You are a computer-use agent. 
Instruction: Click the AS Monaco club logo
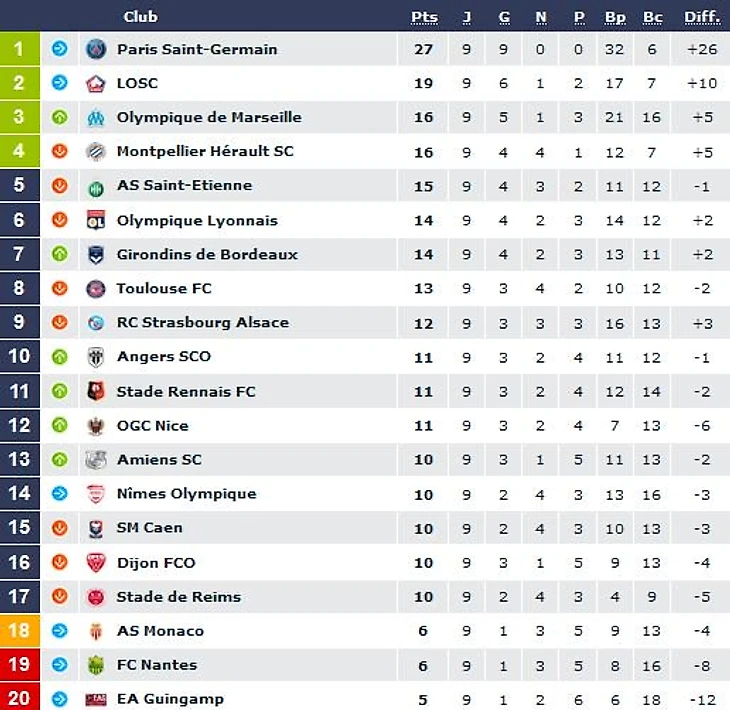pyautogui.click(x=96, y=630)
